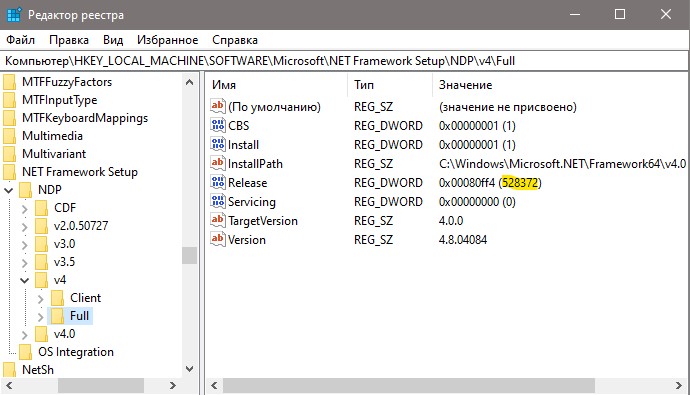The width and height of the screenshot is (690, 395).
Task: Expand the v4.0 tree node
Action: point(25,335)
